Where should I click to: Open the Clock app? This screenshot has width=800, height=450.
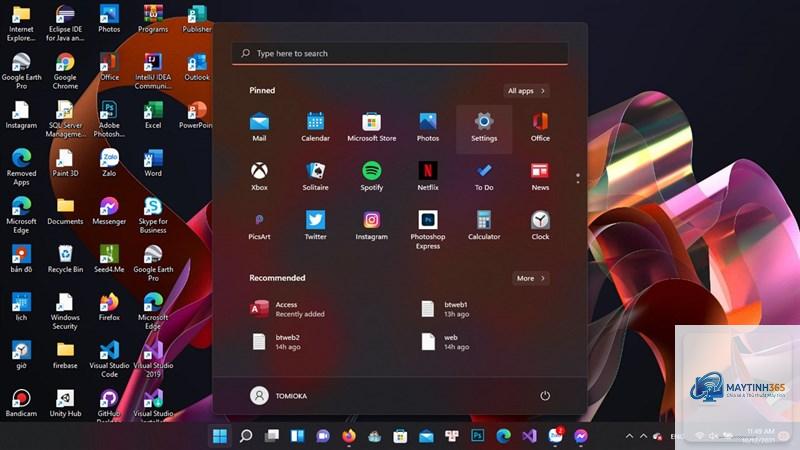540,225
